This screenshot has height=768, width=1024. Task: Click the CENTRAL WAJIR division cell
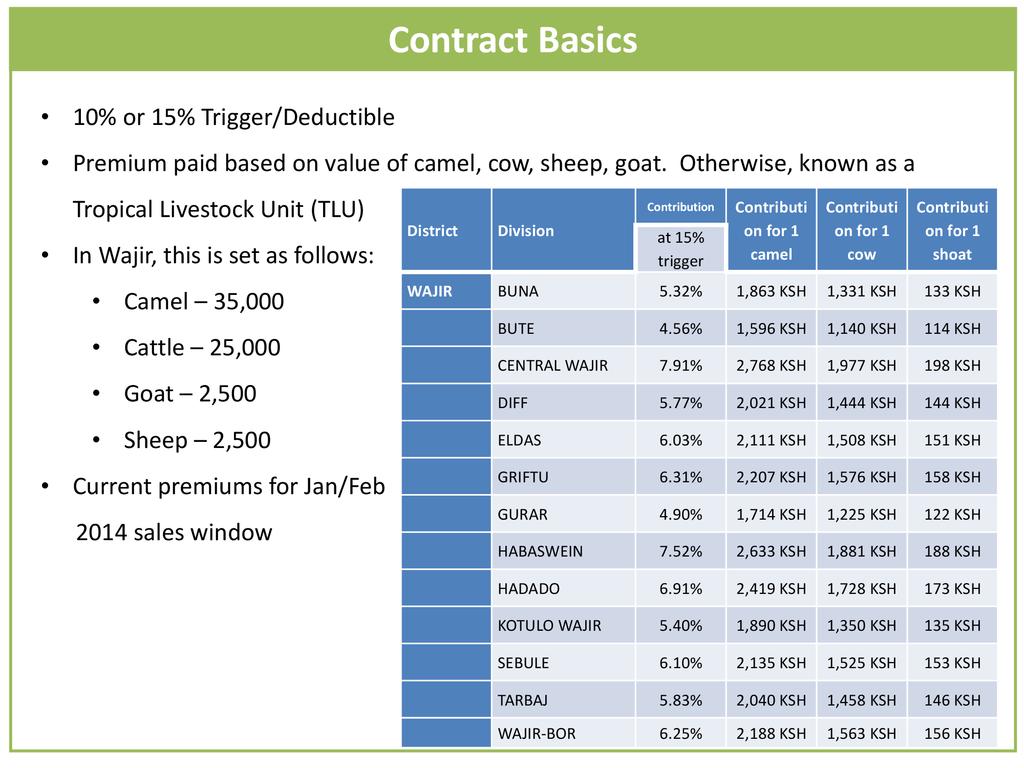(552, 366)
